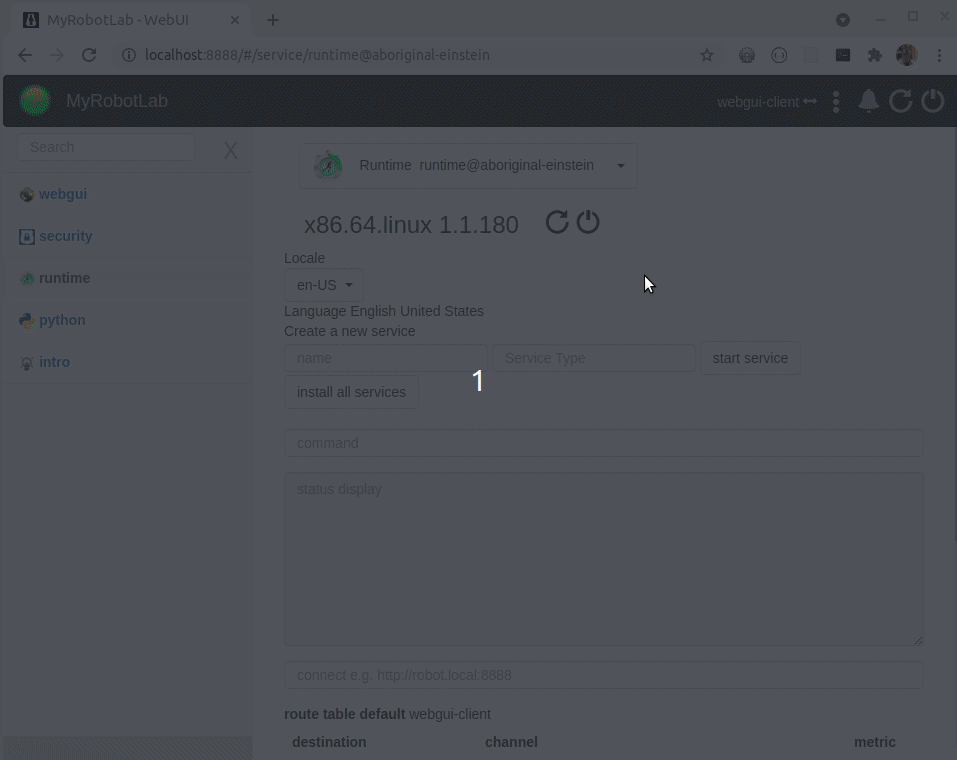Focus the command input field
The height and width of the screenshot is (760, 957).
click(604, 443)
